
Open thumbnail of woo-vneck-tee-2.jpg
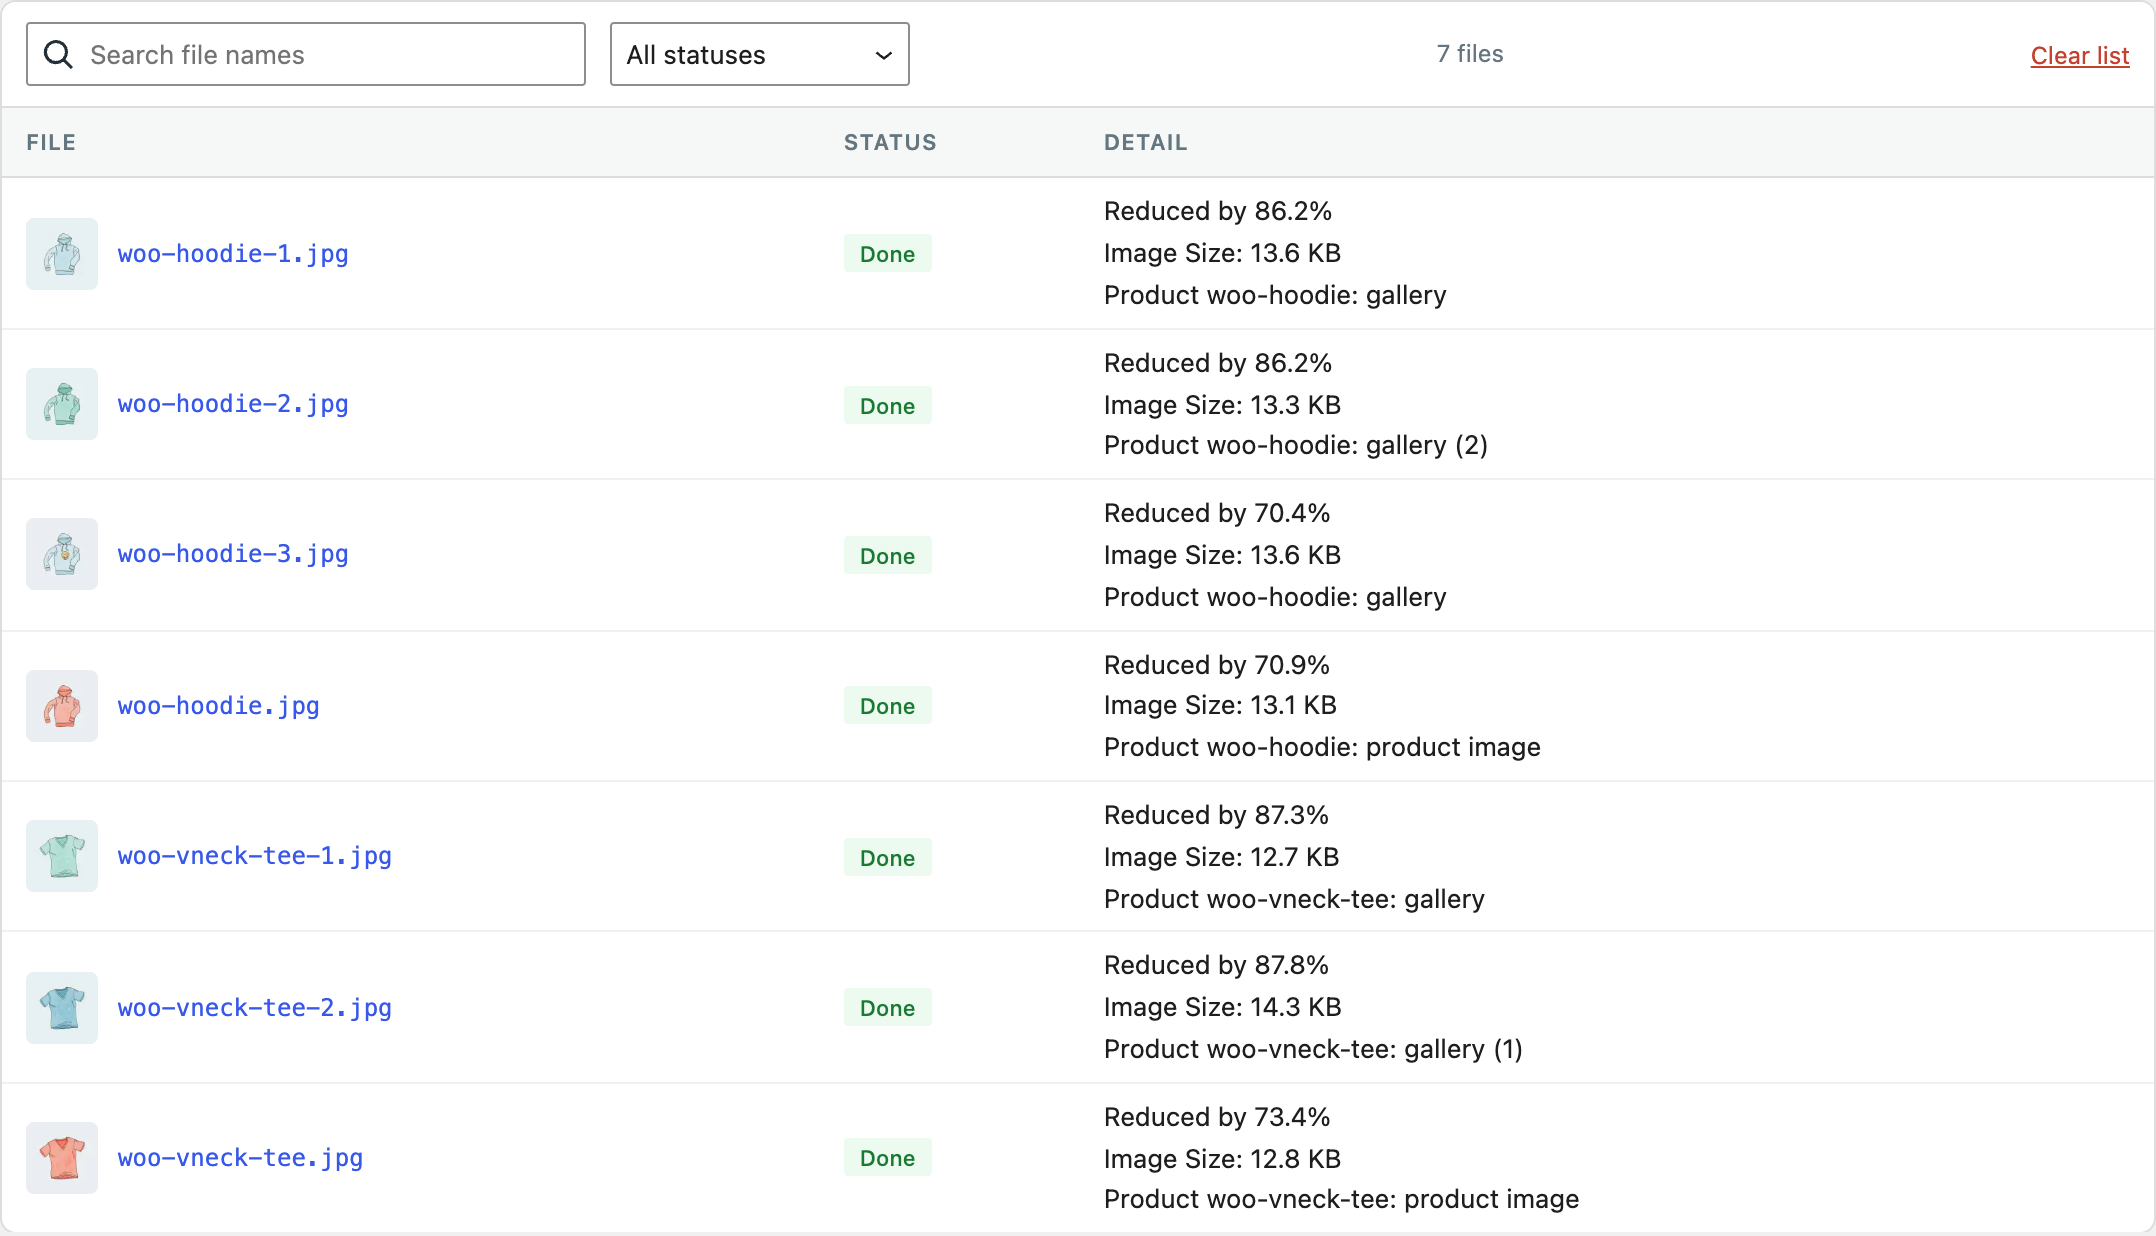[62, 1008]
